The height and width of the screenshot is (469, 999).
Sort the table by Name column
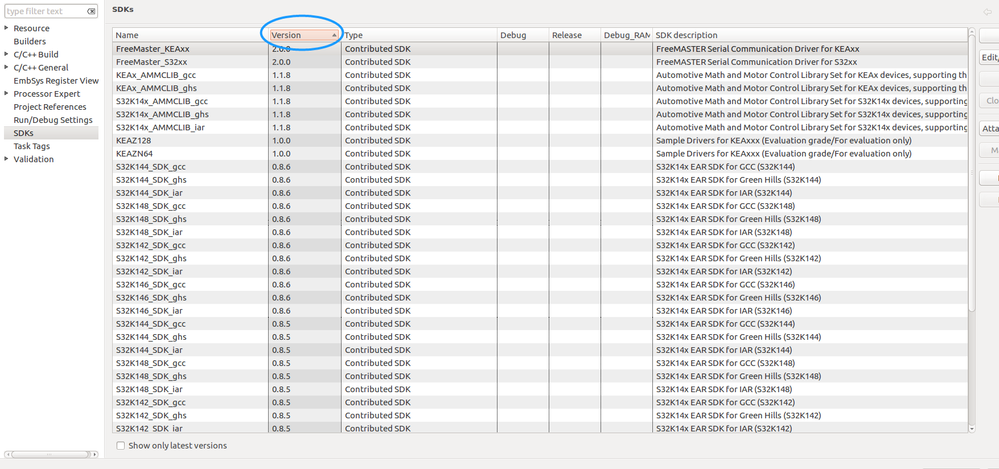click(190, 35)
